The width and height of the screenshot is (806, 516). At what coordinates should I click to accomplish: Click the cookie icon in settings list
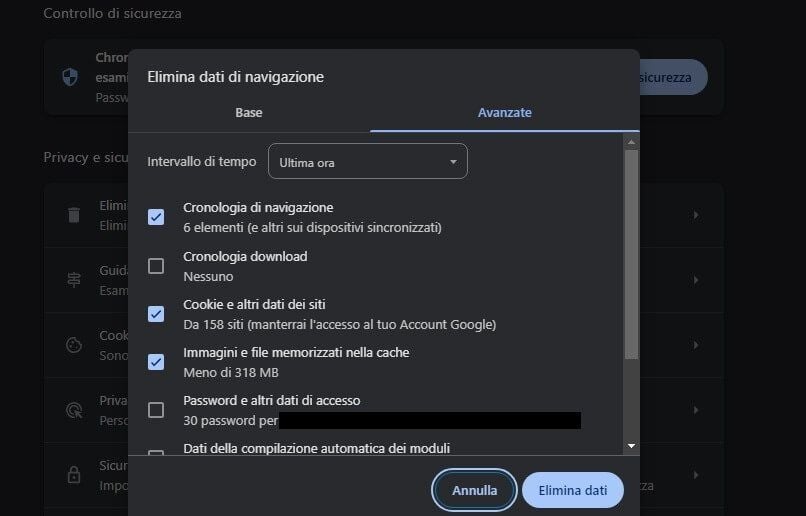click(x=74, y=345)
